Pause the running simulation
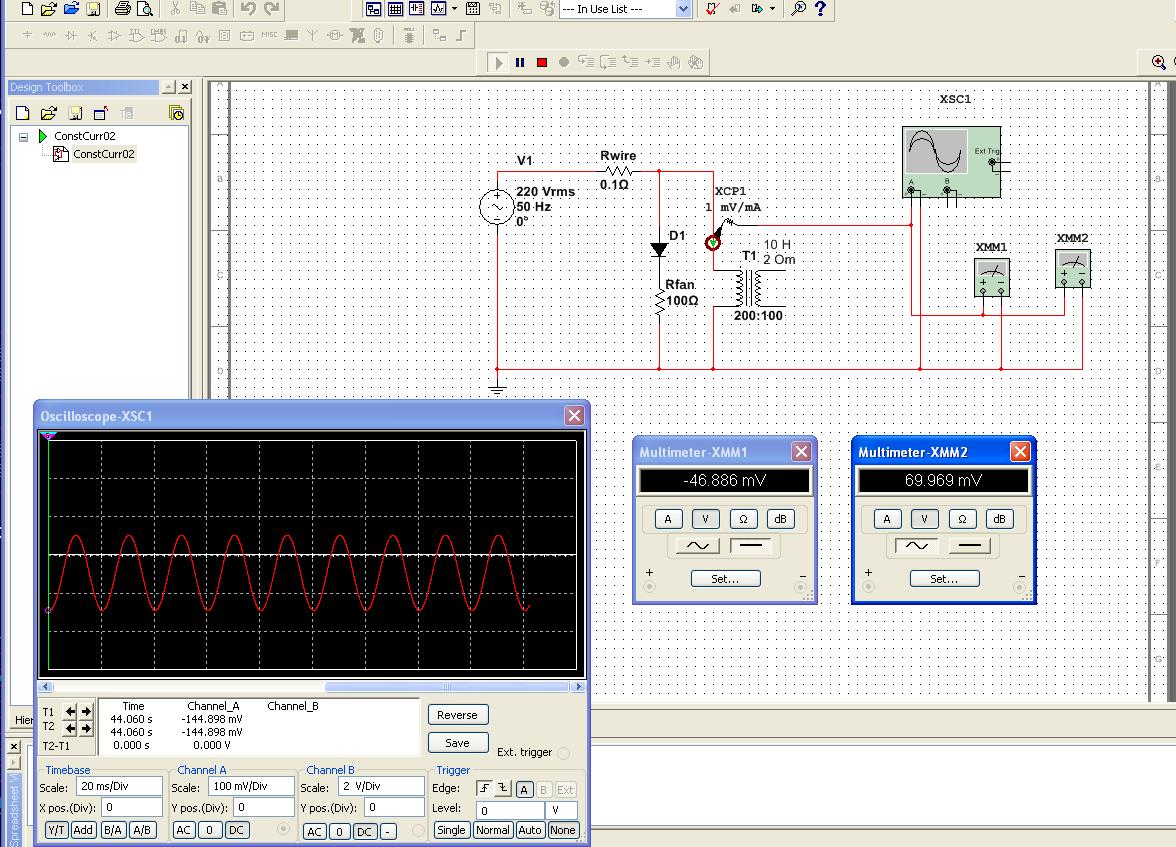This screenshot has height=847, width=1176. 520,62
